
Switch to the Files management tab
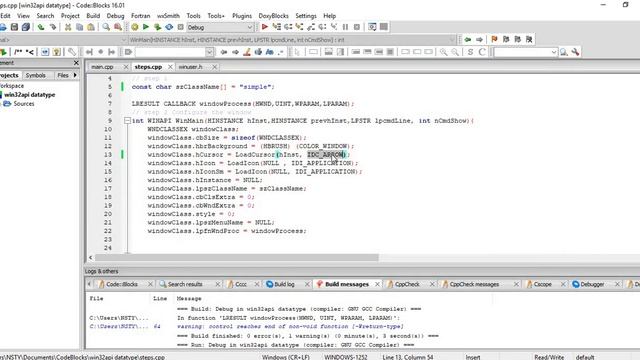[63, 75]
